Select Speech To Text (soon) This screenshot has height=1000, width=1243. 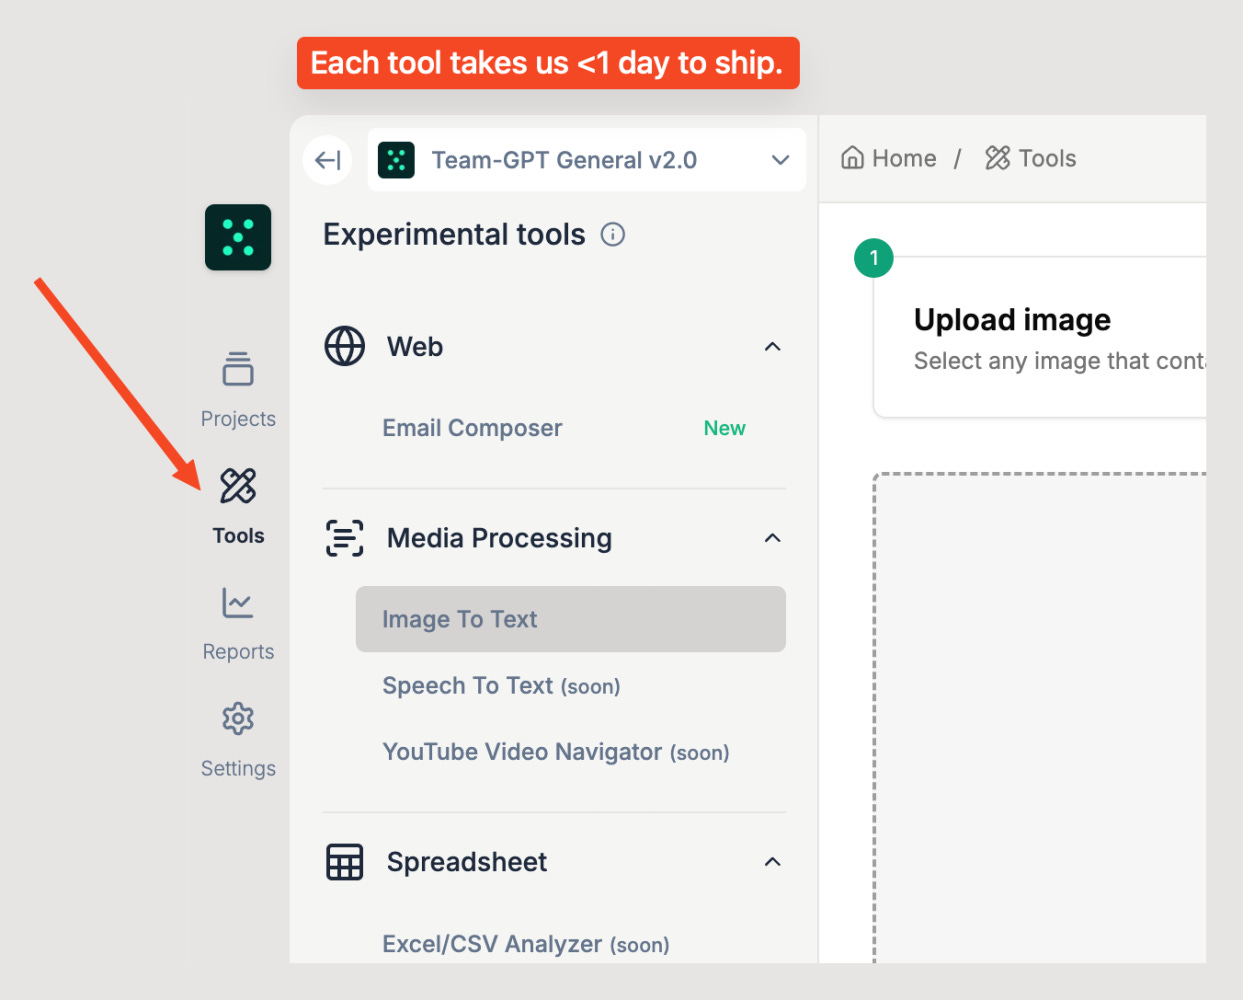point(501,686)
